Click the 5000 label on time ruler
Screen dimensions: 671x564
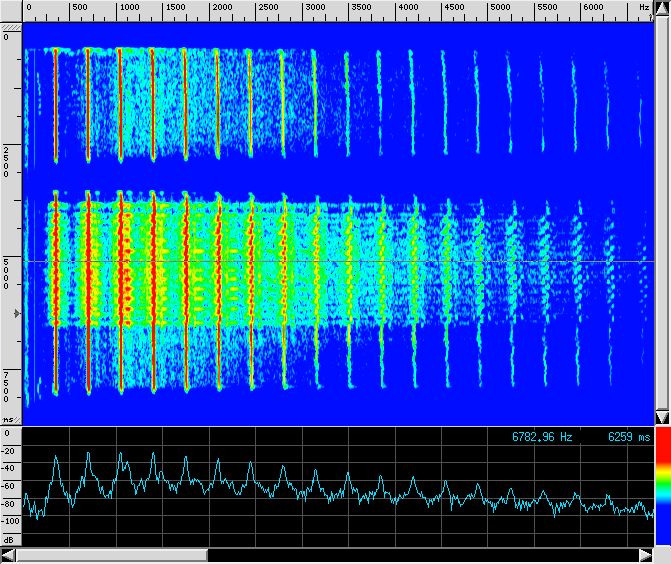tap(6, 272)
